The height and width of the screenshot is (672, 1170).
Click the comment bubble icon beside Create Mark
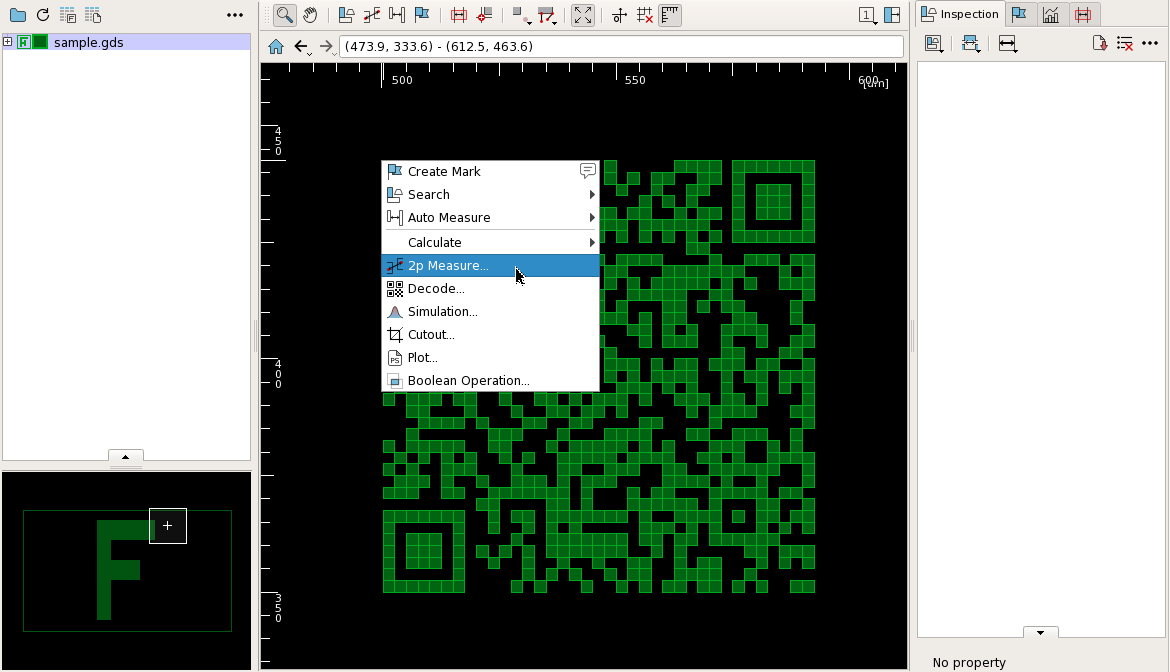pyautogui.click(x=588, y=171)
